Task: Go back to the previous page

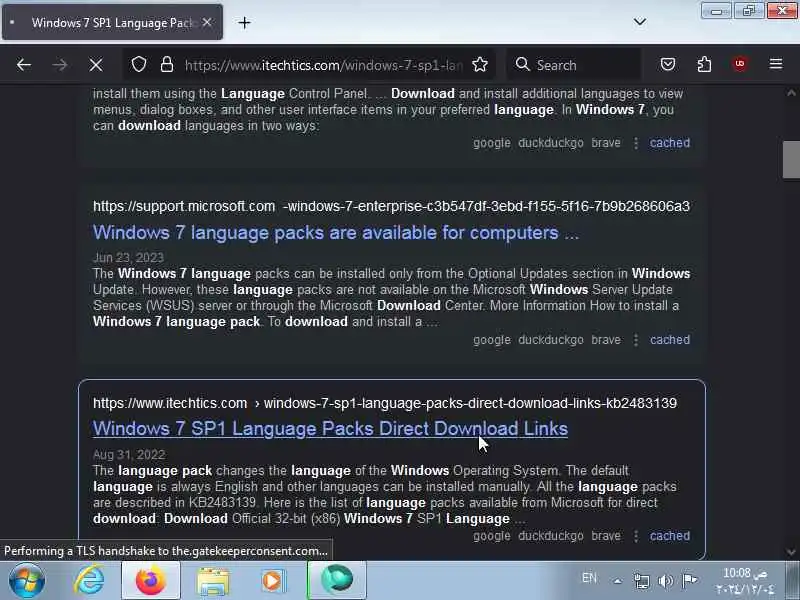Action: [x=24, y=65]
